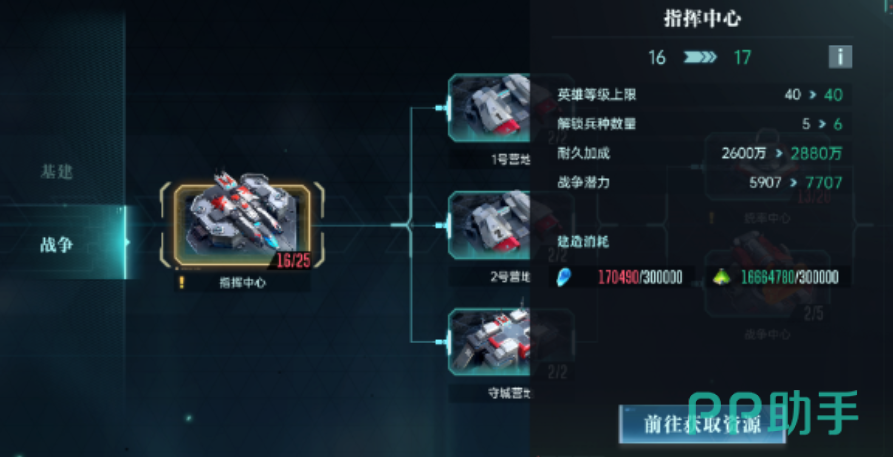The image size is (893, 457).
Task: Click the 前往获取资源 button
Action: (702, 425)
